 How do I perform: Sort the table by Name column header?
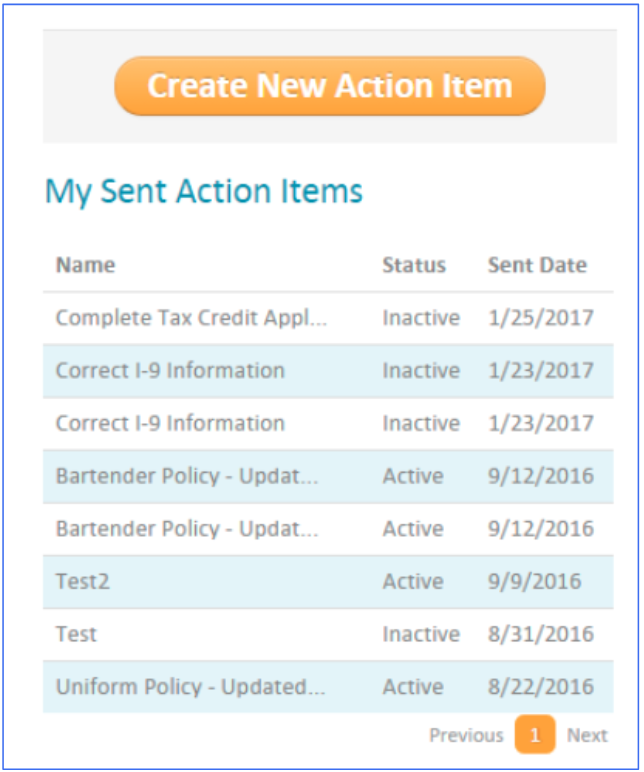85,265
